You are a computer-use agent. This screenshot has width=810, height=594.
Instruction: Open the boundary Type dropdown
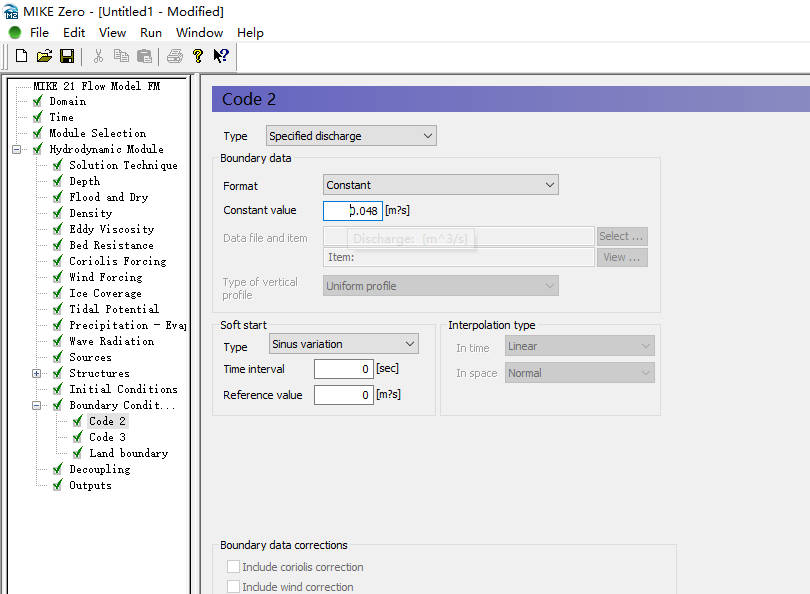click(351, 136)
